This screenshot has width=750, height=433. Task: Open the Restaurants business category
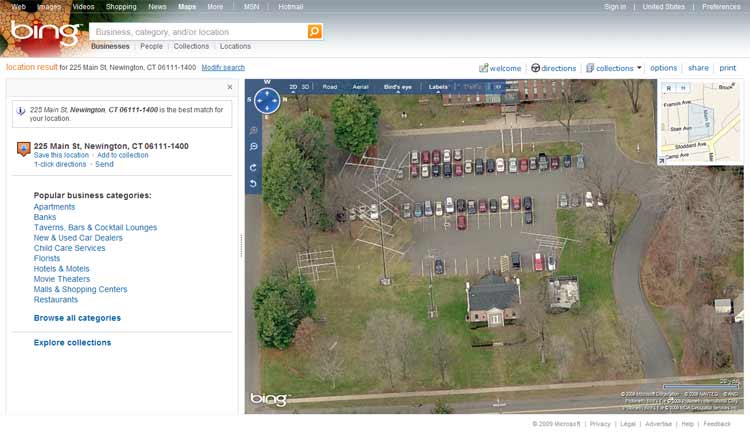point(56,300)
